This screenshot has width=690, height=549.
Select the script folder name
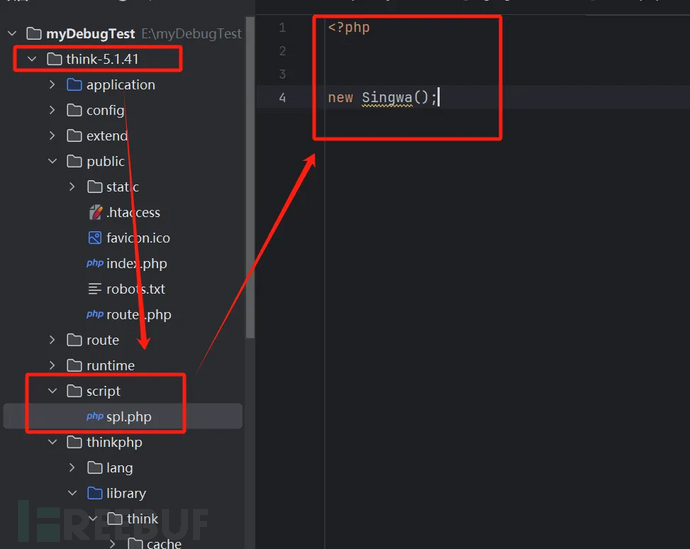[103, 391]
